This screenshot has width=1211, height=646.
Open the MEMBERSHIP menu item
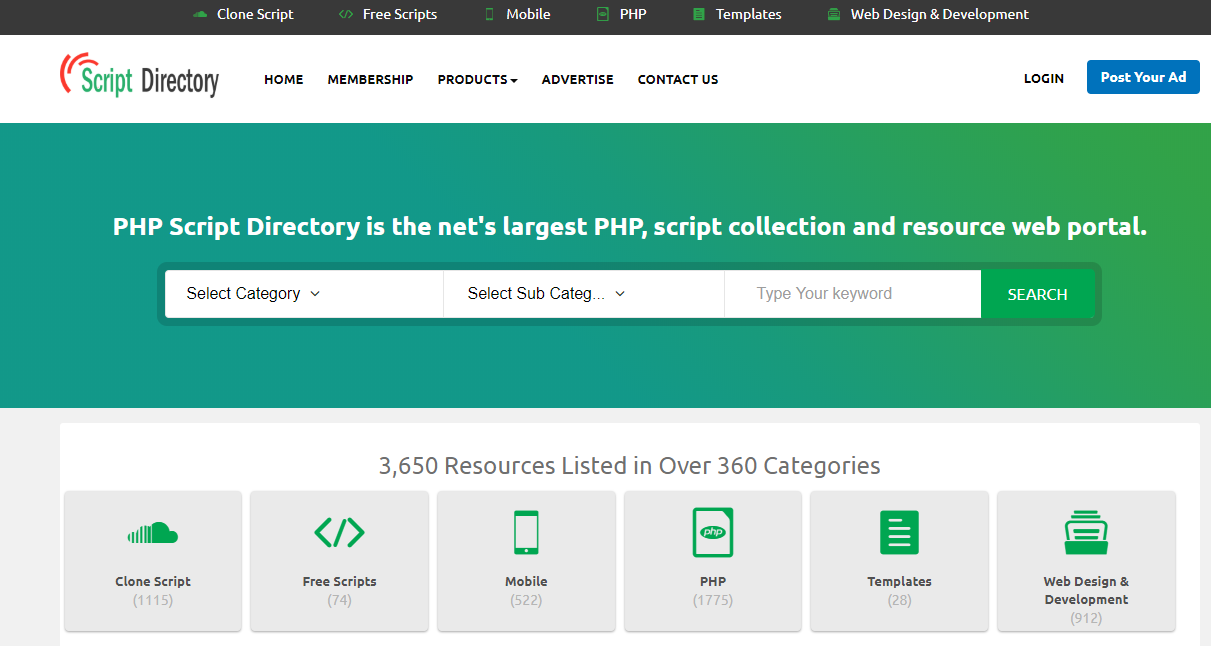[x=370, y=79]
